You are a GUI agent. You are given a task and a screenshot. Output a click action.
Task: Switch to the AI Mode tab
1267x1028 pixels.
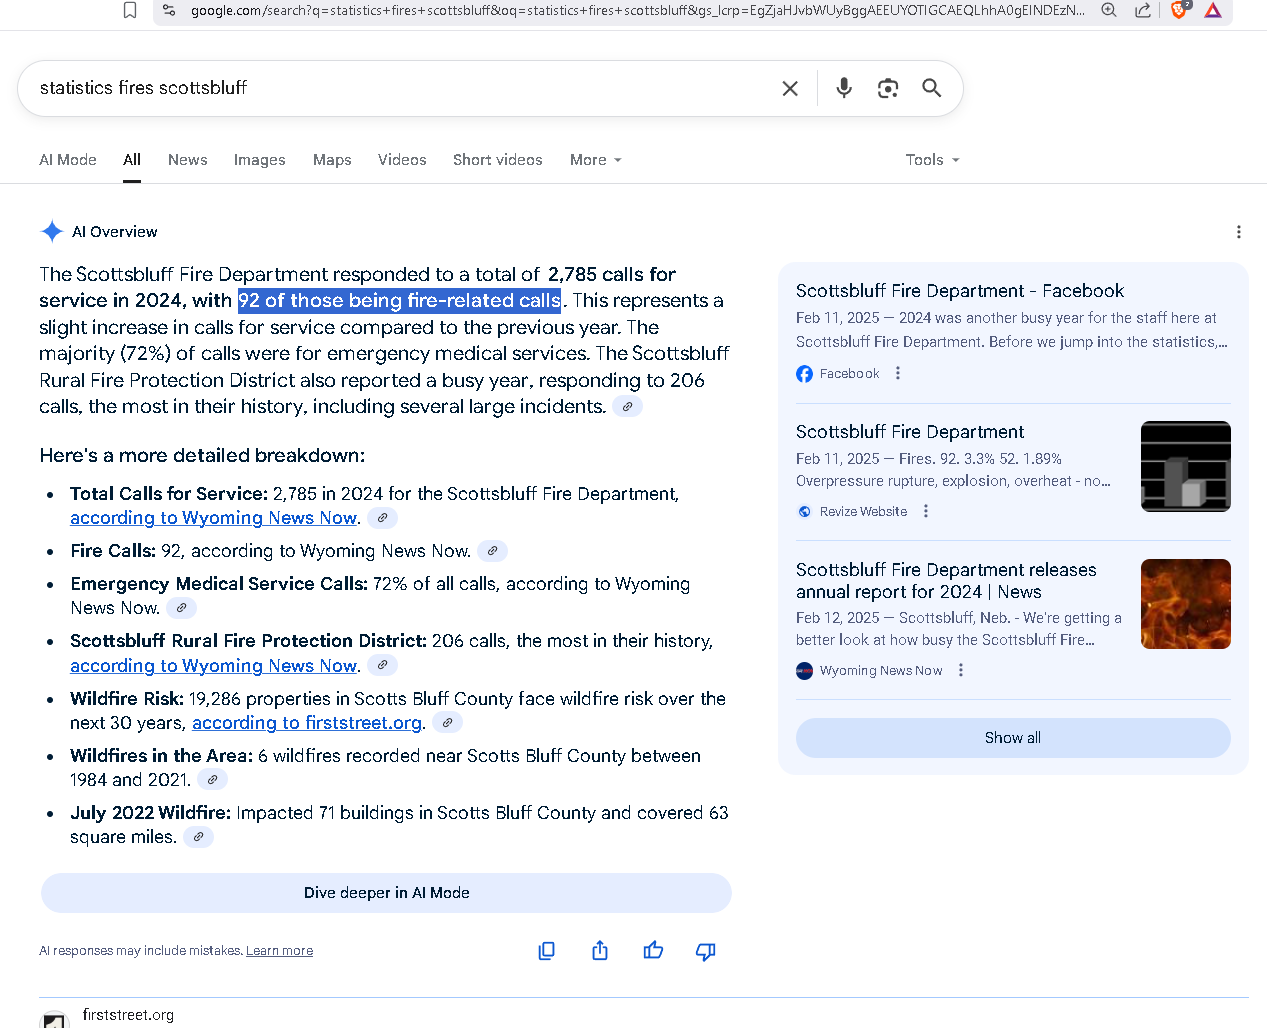coord(68,160)
